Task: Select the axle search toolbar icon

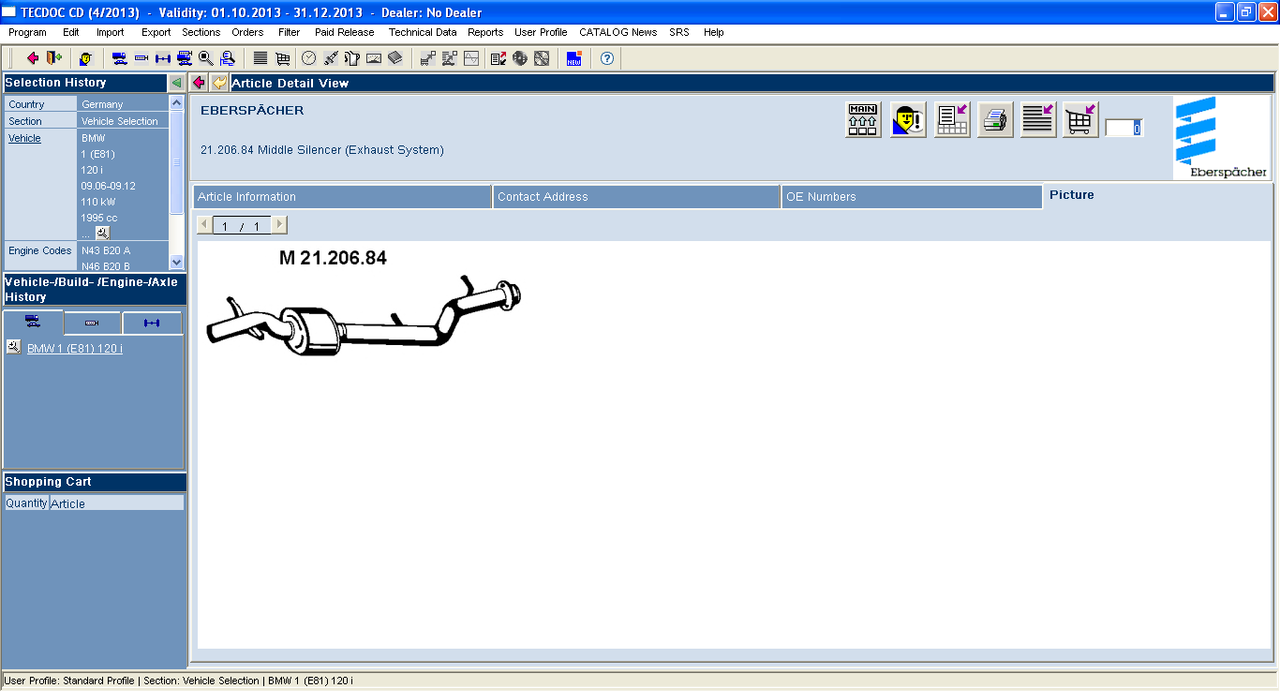Action: click(163, 58)
